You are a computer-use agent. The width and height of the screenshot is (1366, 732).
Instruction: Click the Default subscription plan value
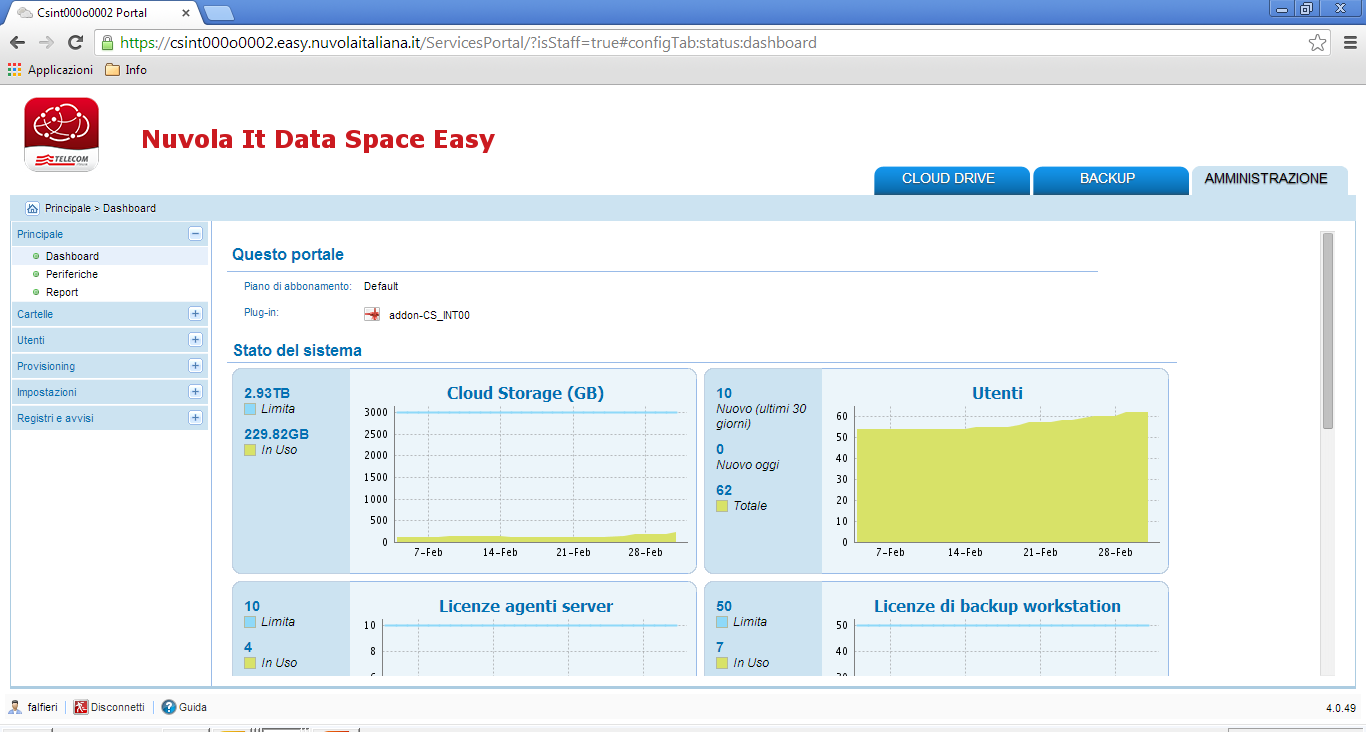click(x=381, y=286)
